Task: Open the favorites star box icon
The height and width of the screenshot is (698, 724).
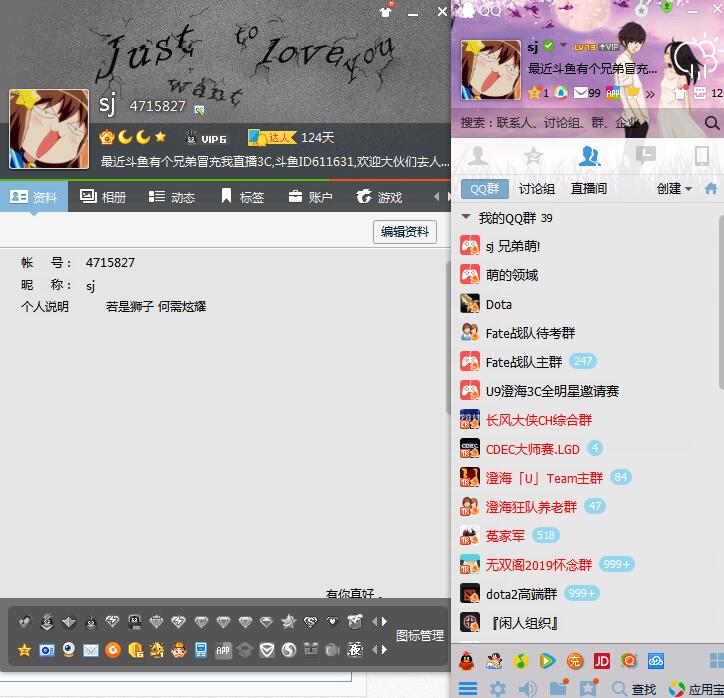Action: pos(589,688)
